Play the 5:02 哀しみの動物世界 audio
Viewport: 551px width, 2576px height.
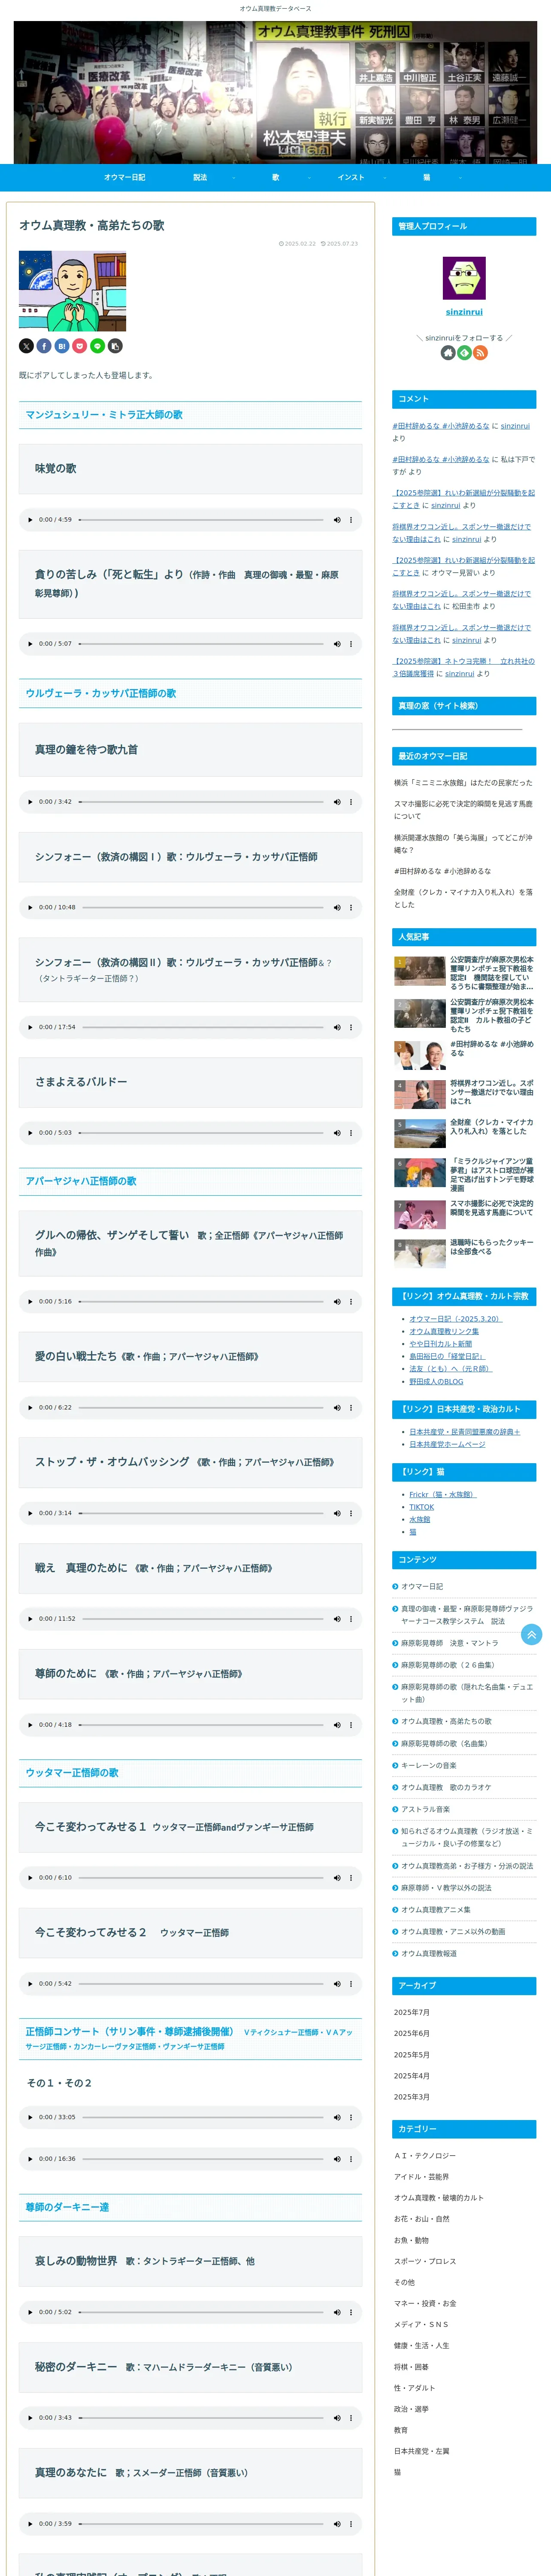[30, 2312]
